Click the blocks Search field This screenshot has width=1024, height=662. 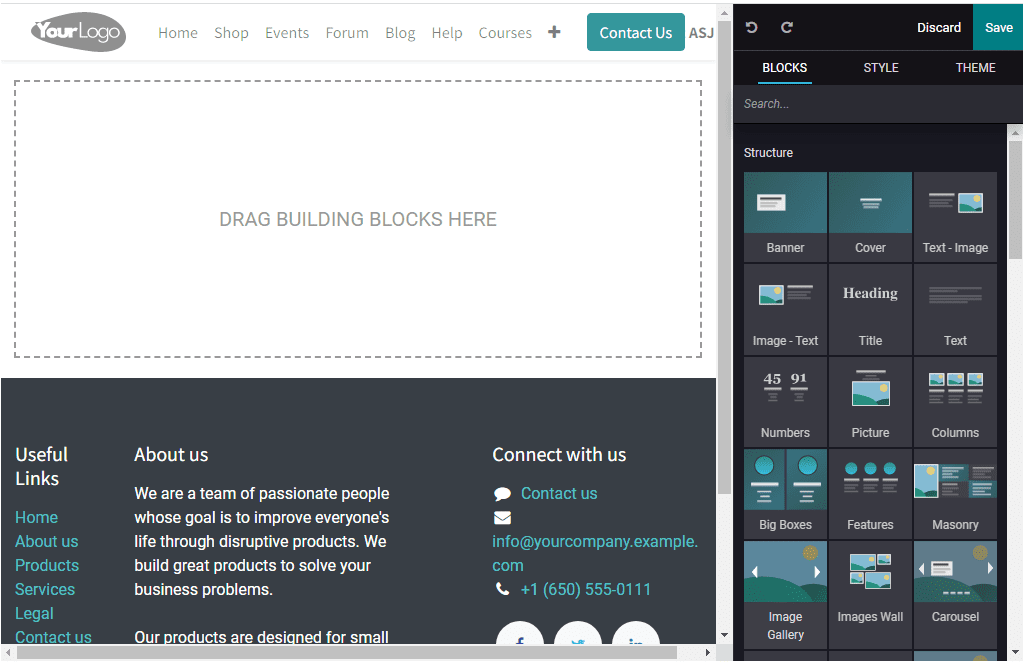click(870, 103)
